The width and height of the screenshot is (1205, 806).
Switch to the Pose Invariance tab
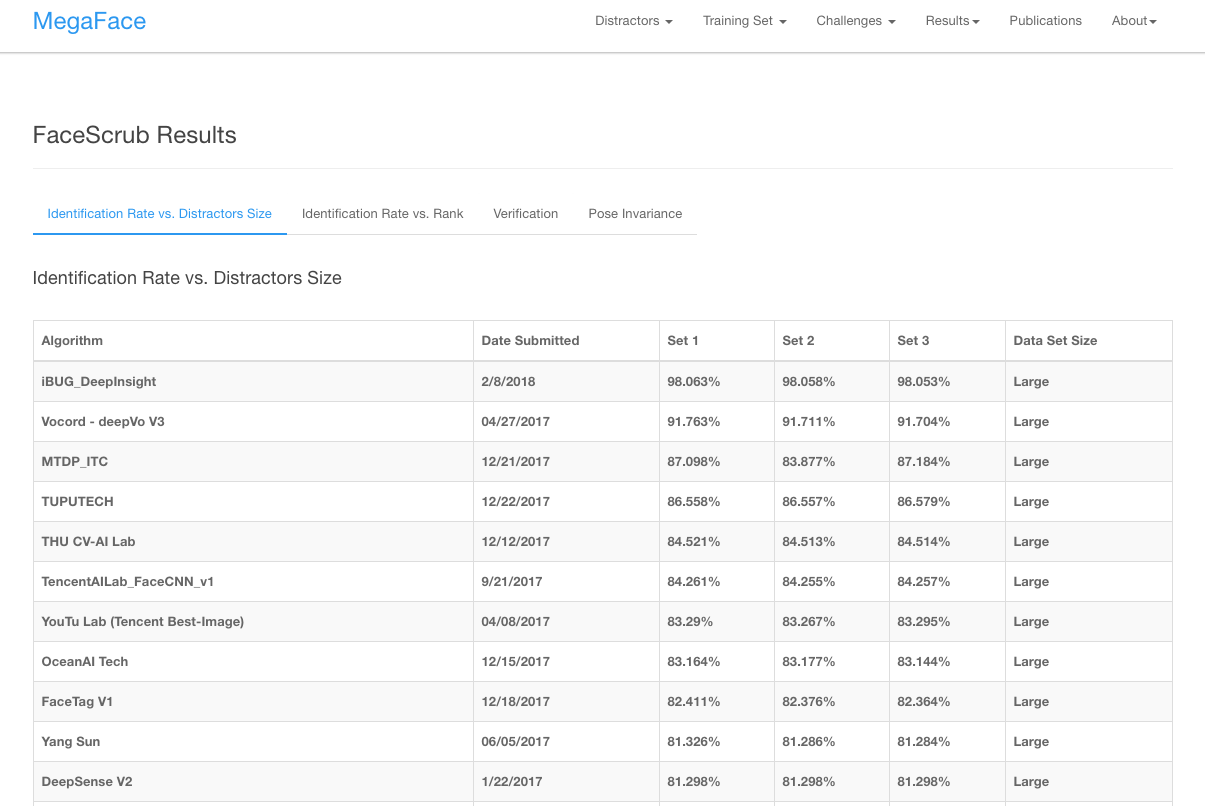pos(635,214)
